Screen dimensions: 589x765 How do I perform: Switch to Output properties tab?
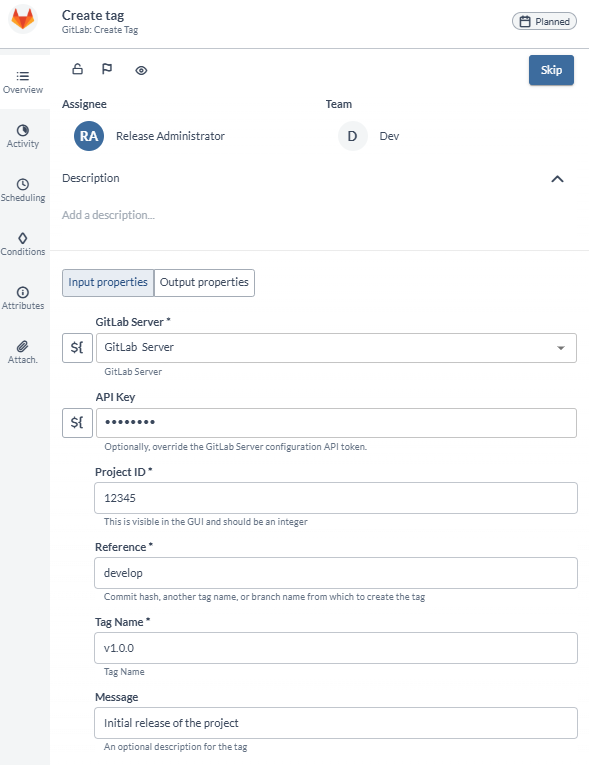204,282
